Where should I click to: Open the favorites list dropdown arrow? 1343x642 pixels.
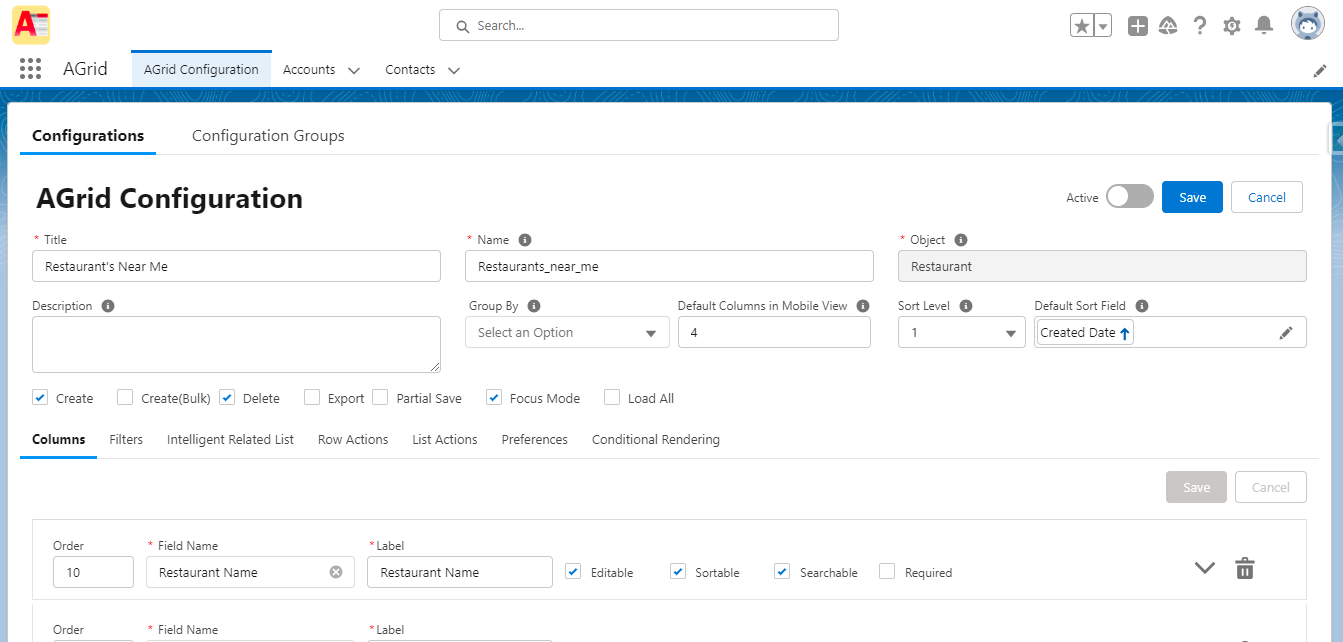click(1103, 26)
